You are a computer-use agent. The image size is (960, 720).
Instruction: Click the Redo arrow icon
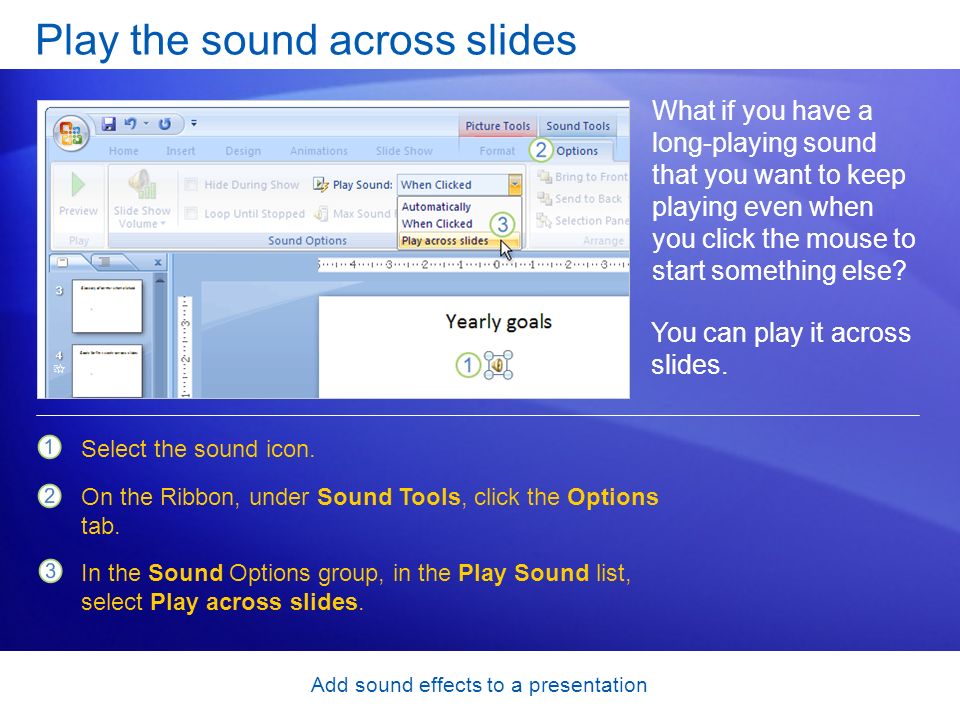click(x=165, y=124)
